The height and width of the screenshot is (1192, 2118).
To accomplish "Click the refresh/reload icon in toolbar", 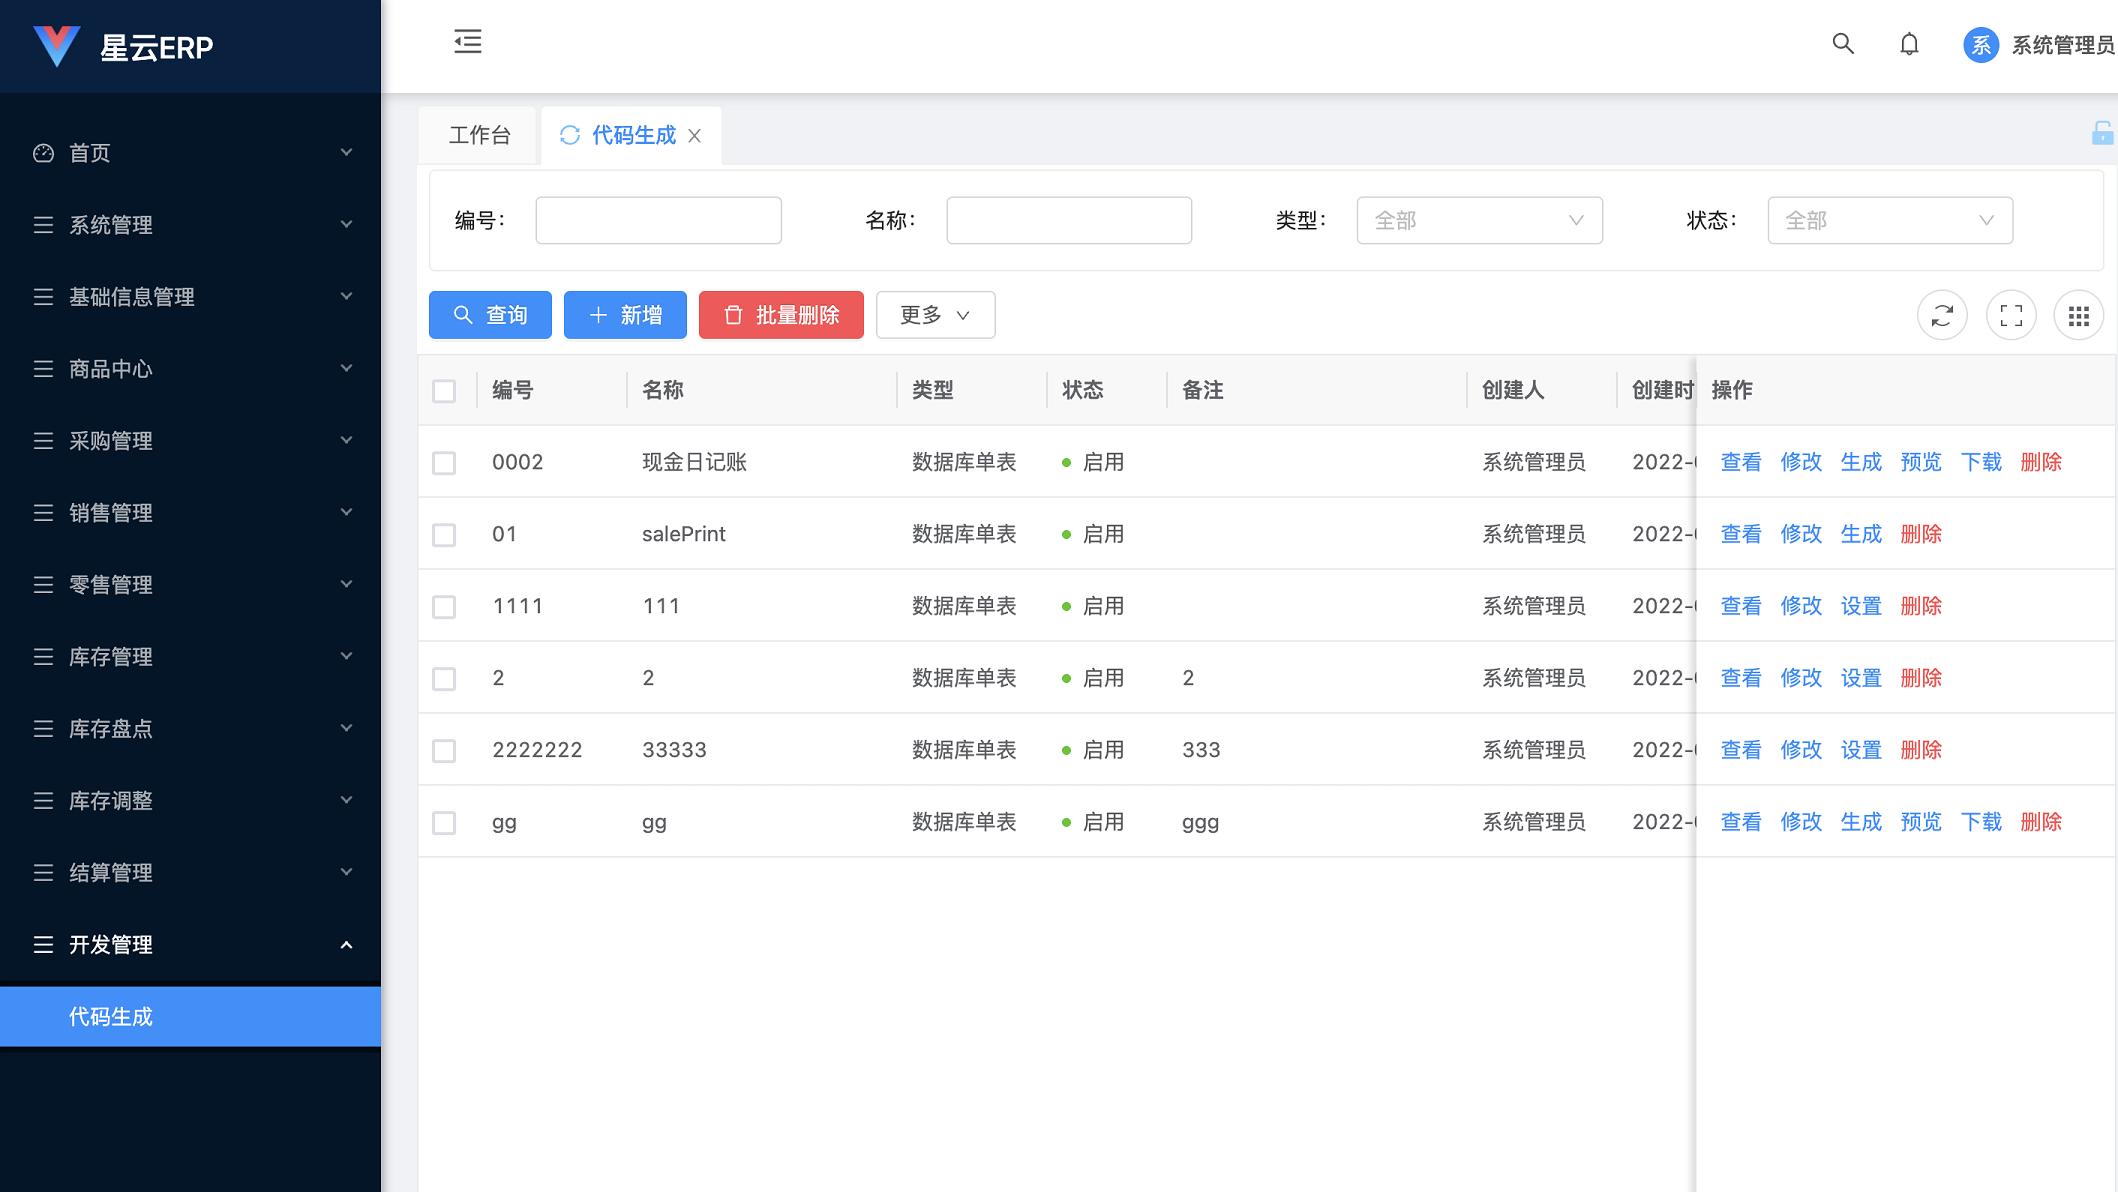I will tap(1942, 314).
